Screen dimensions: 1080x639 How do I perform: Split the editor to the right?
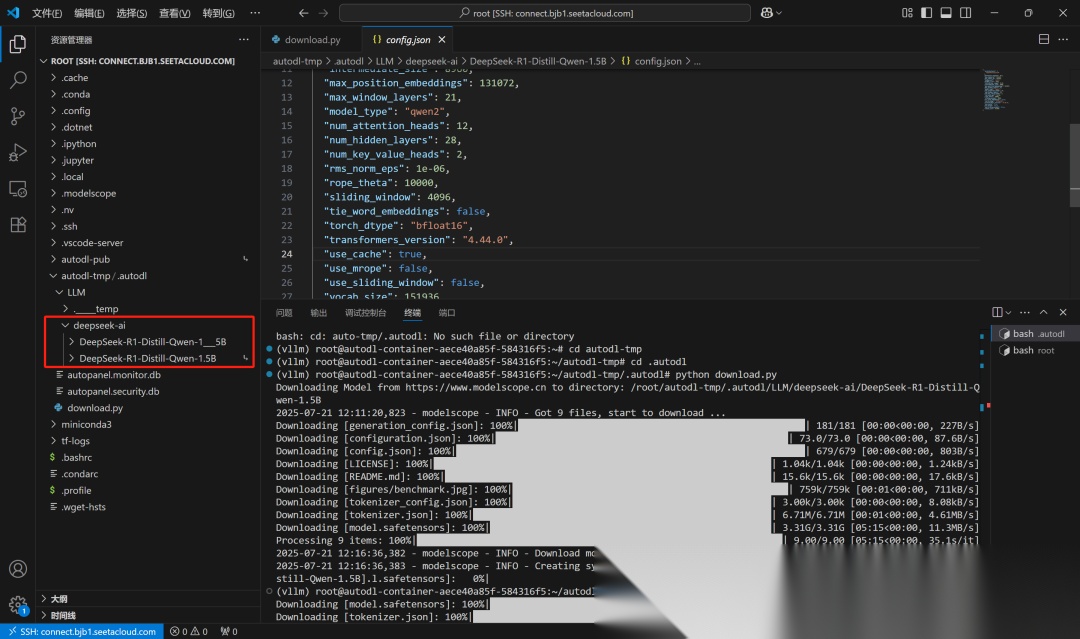1044,39
